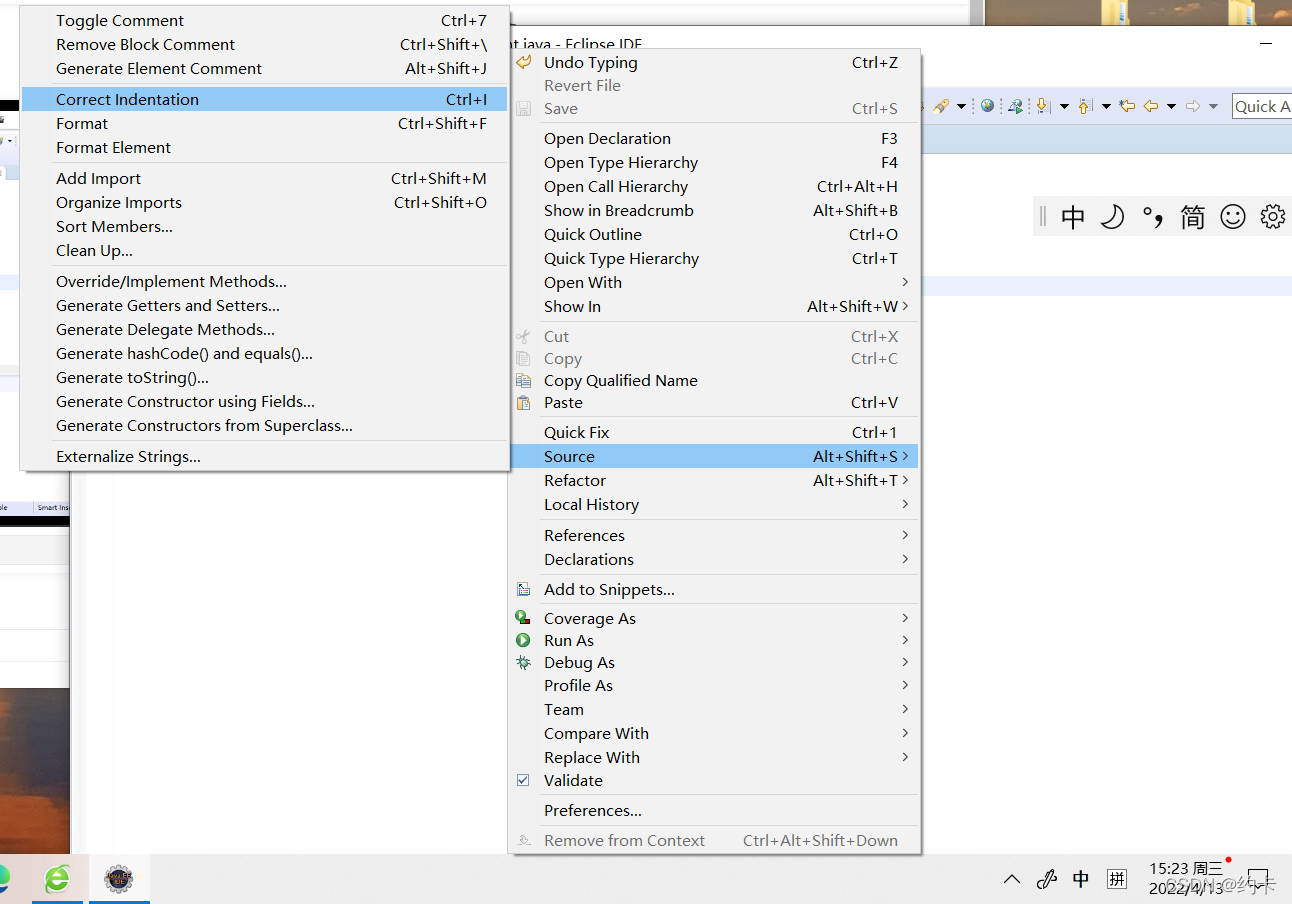Select Sort Members... menu item
This screenshot has width=1292, height=904.
point(264,227)
